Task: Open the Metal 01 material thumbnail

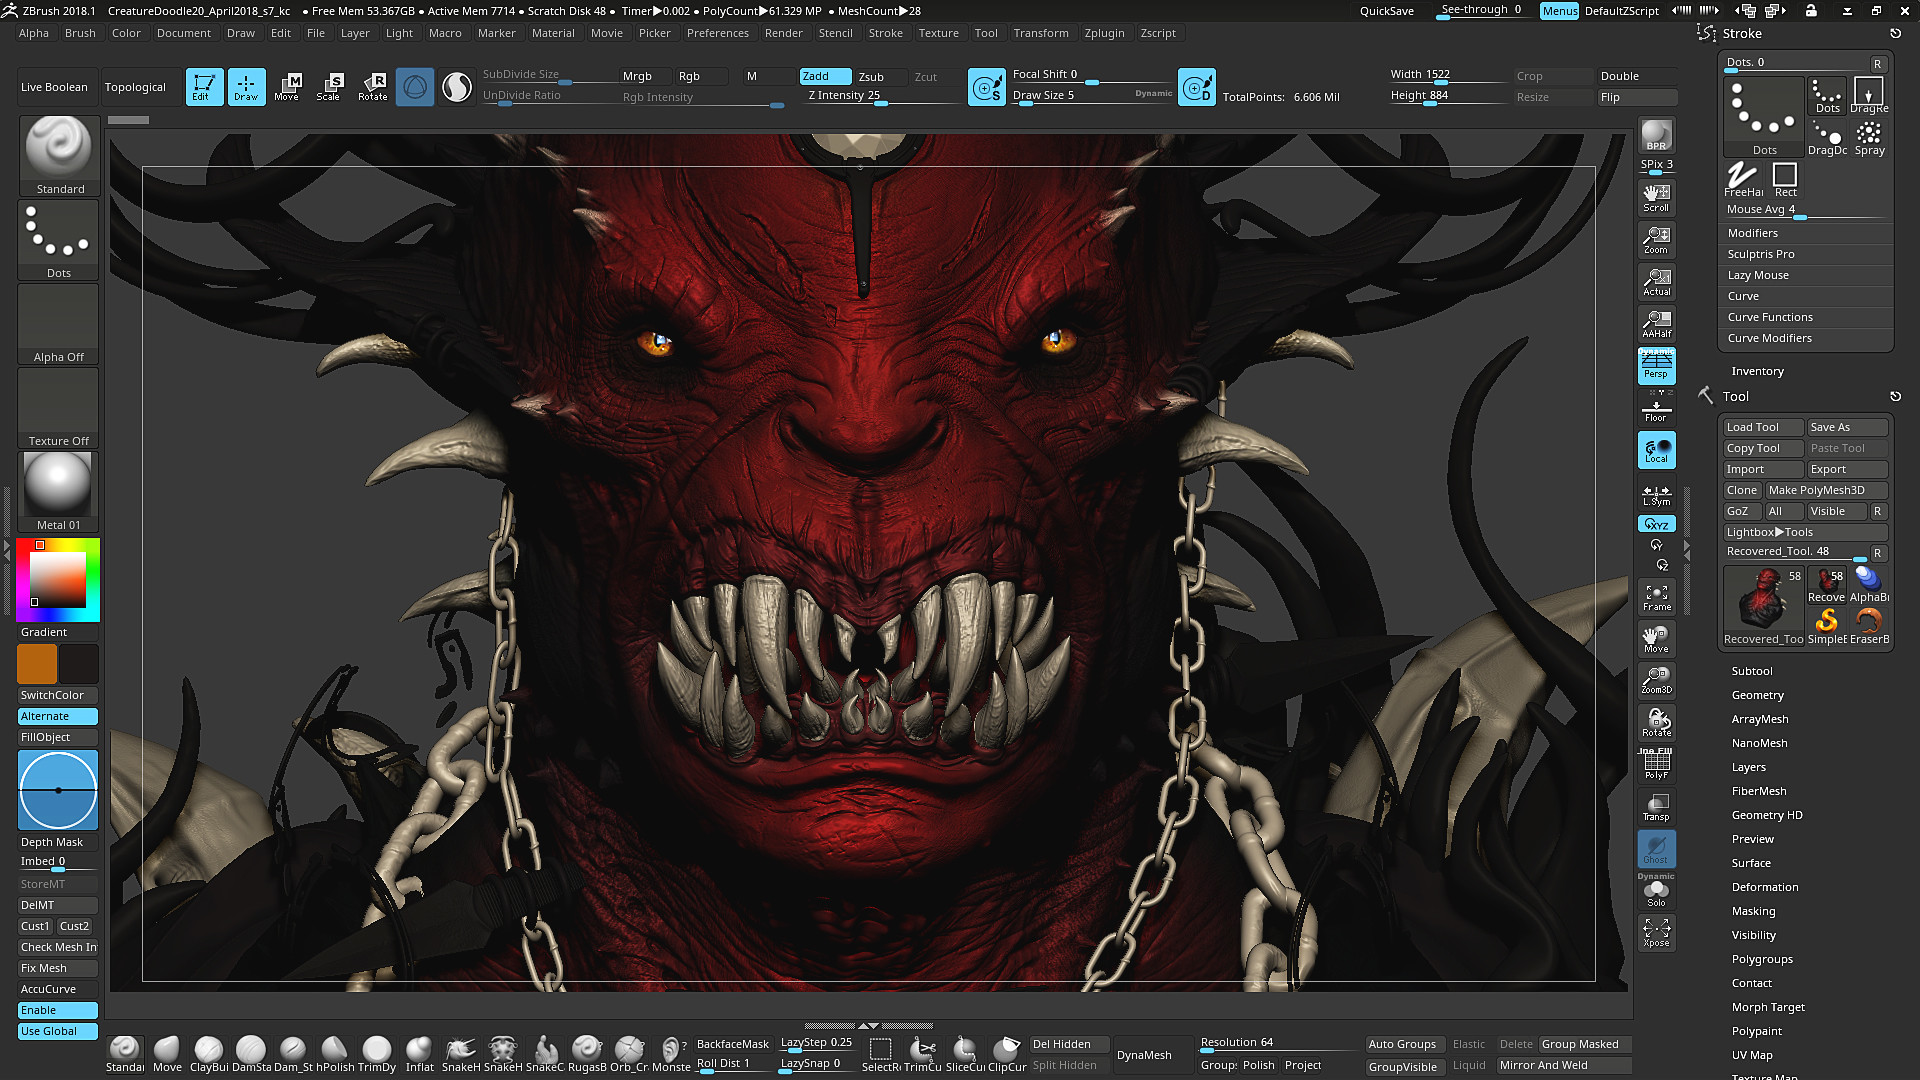Action: point(58,491)
